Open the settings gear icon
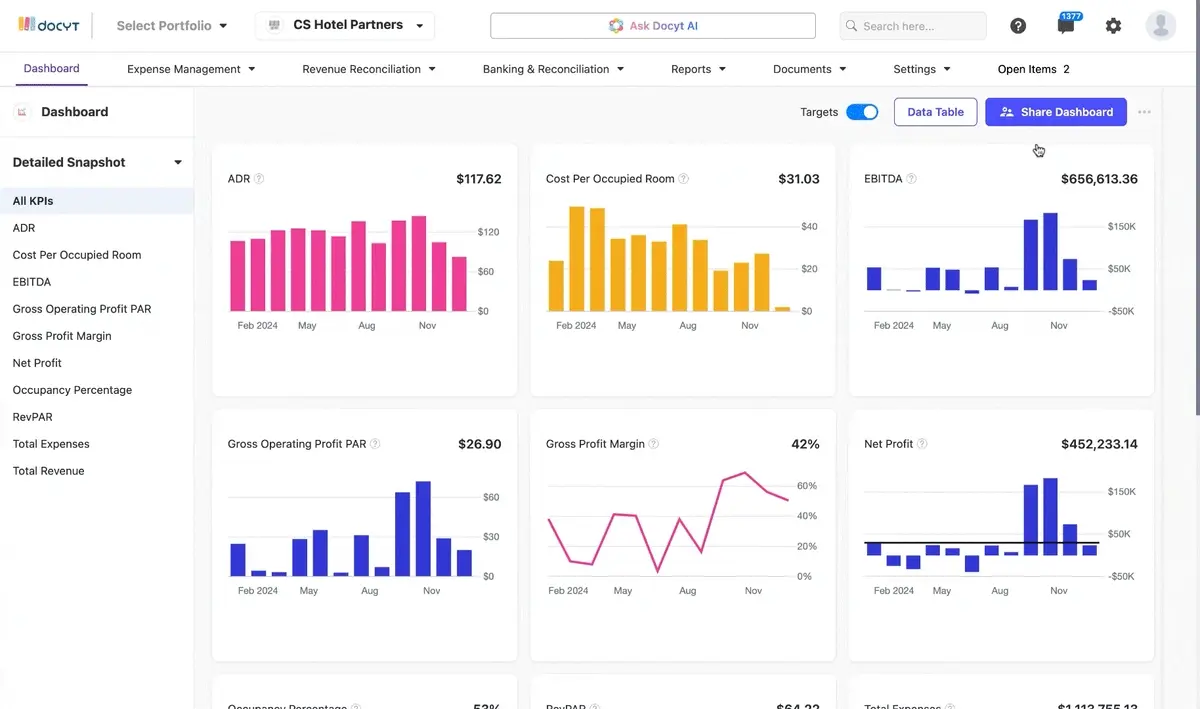Viewport: 1200px width, 709px height. click(1113, 26)
